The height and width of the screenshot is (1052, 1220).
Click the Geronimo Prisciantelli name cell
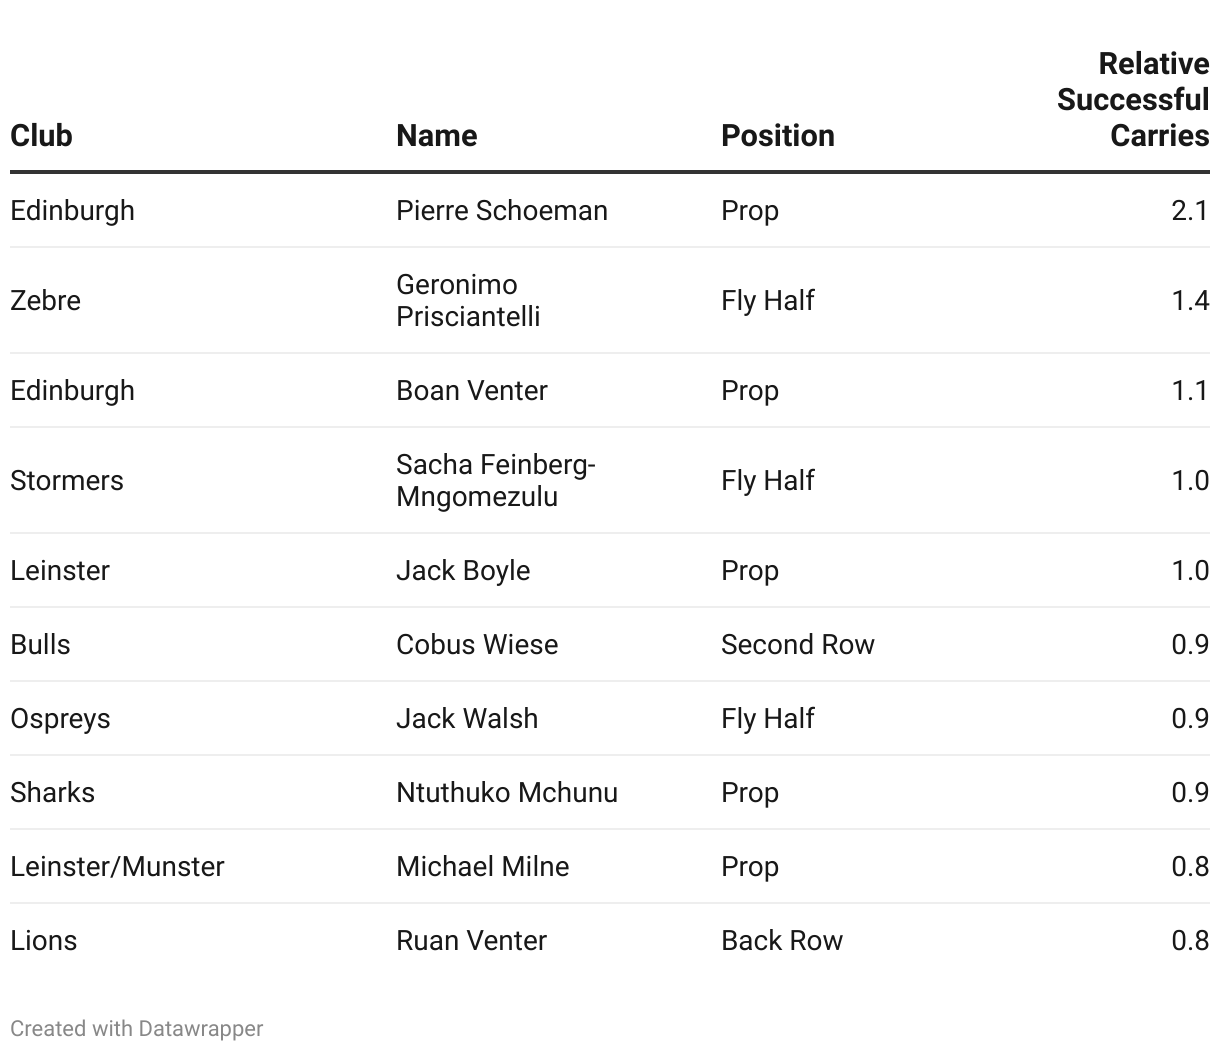click(467, 300)
